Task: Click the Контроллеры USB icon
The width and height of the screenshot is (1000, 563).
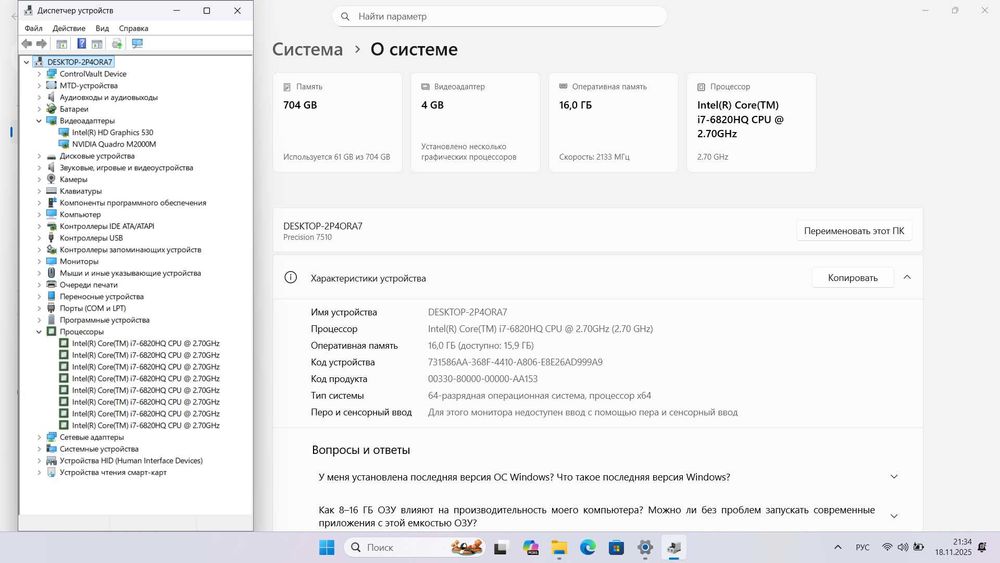Action: pos(52,238)
